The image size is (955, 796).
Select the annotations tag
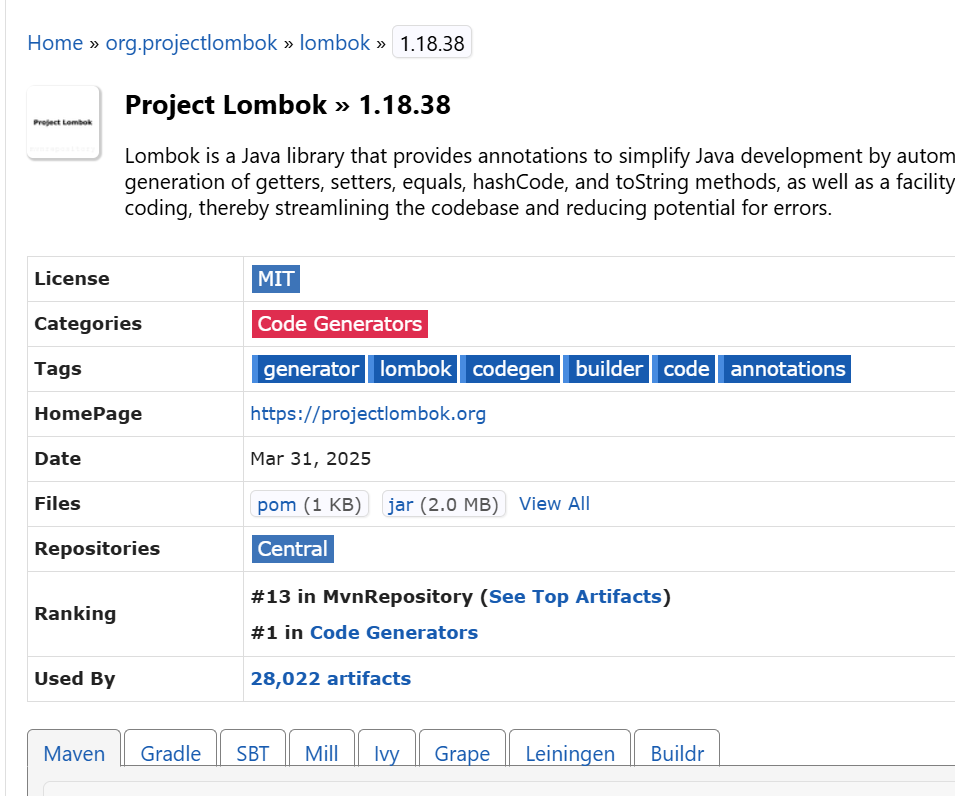785,368
